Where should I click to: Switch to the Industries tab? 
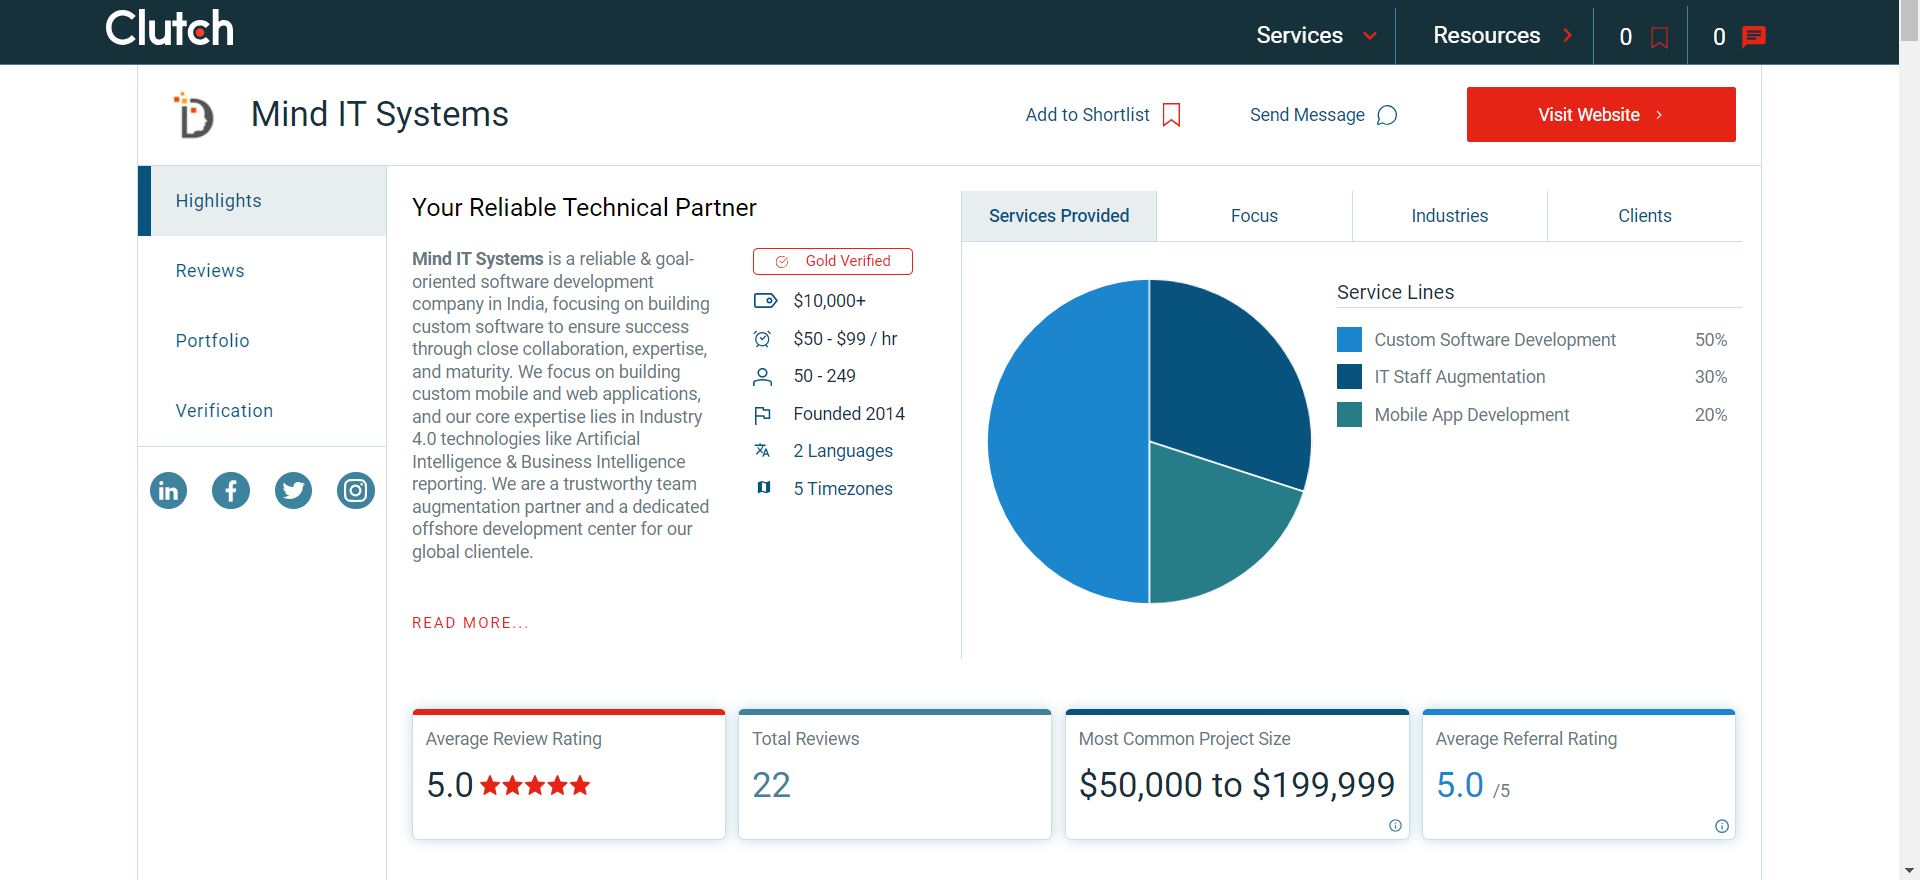1449,216
